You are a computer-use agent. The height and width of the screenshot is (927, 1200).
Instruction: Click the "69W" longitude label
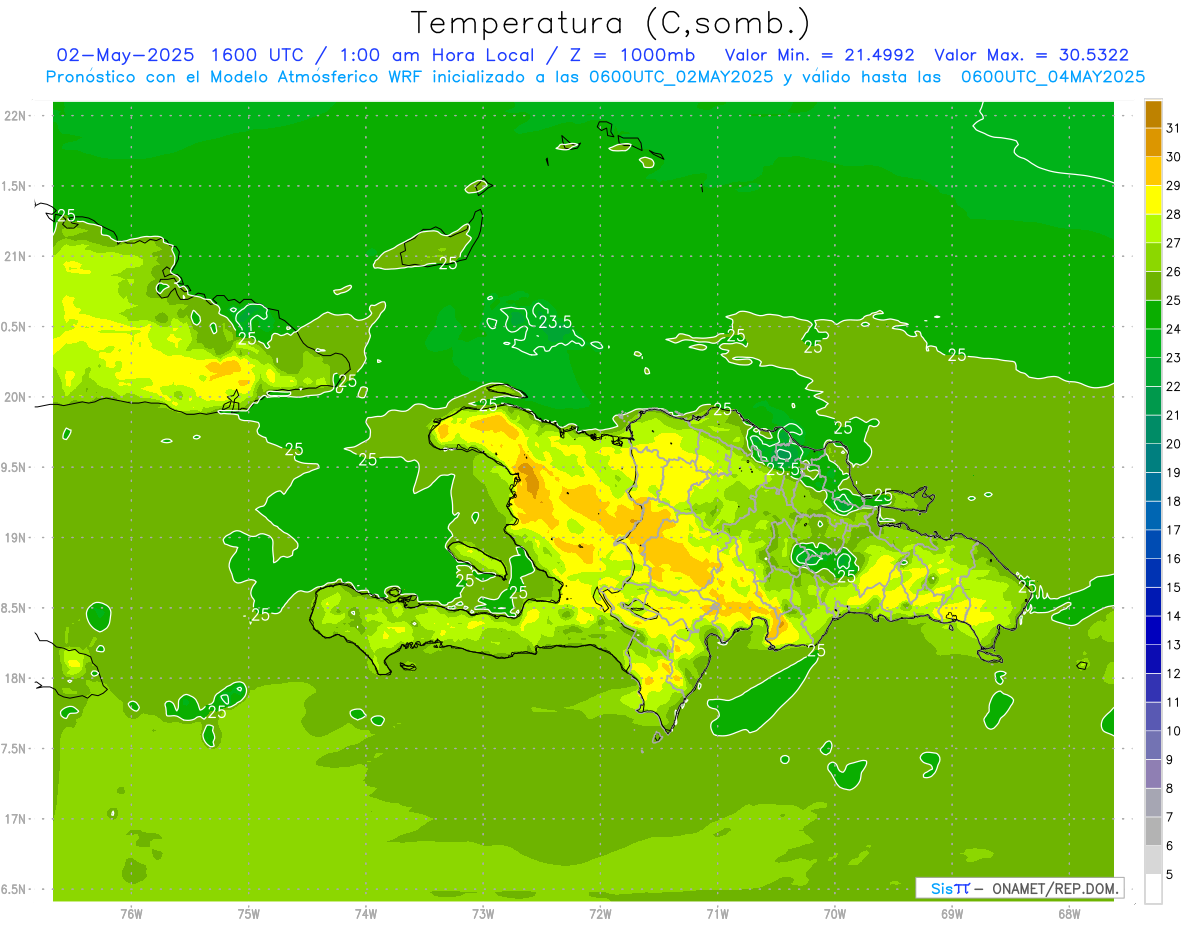pos(952,914)
